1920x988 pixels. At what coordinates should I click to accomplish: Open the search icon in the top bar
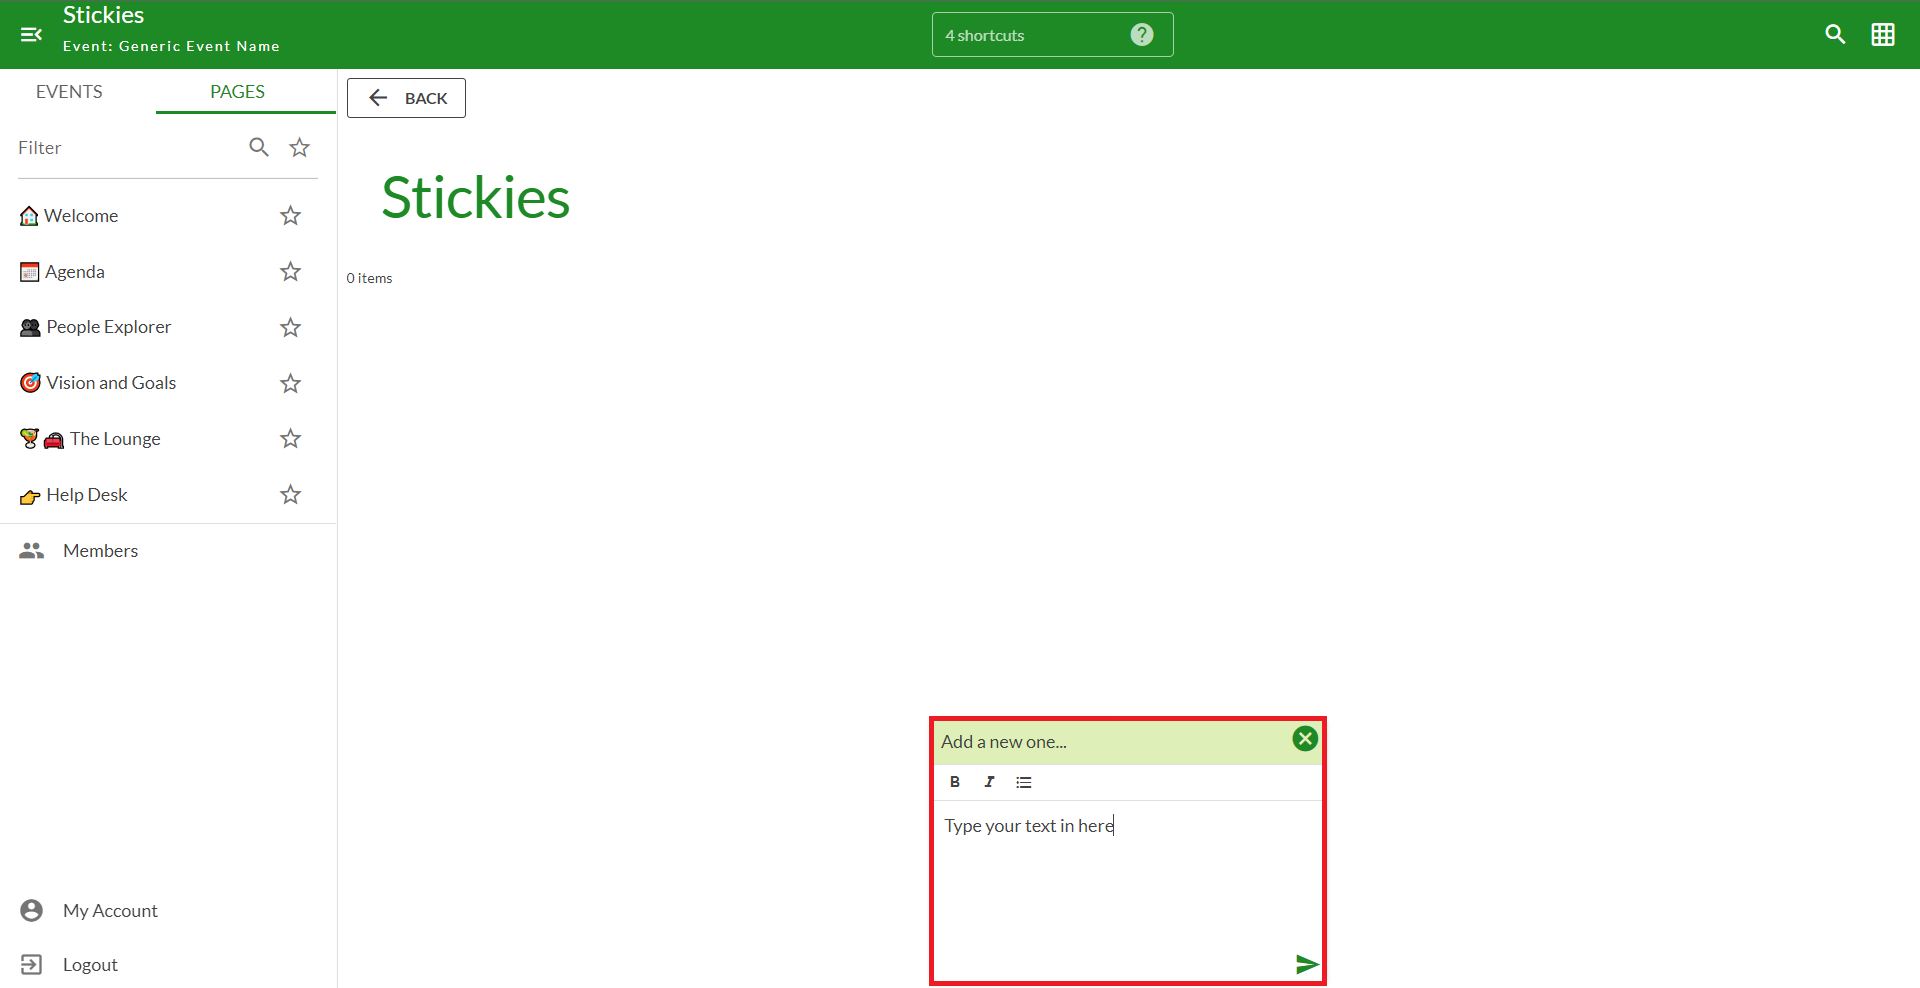point(1834,35)
